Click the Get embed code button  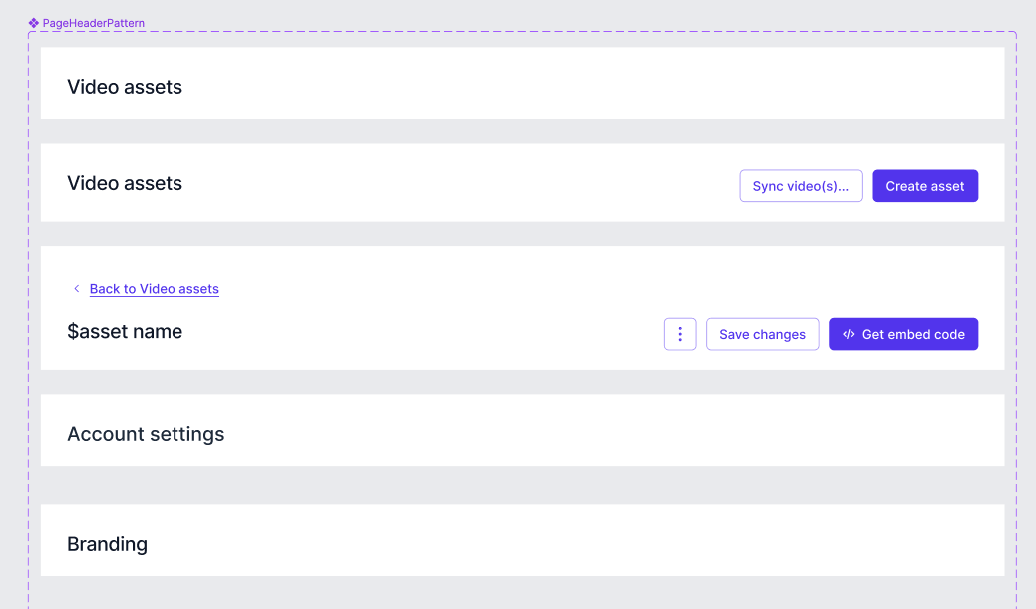[x=904, y=334]
